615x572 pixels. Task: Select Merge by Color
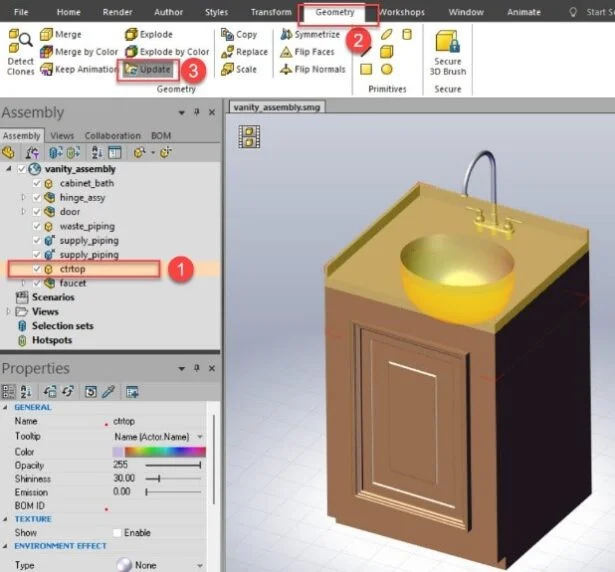tap(78, 52)
